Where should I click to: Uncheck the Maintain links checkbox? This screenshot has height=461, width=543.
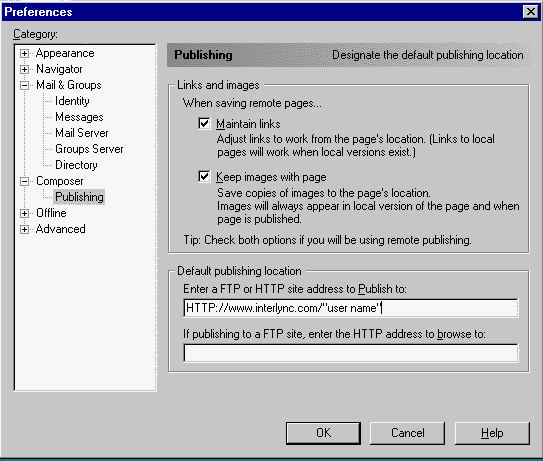(x=204, y=124)
